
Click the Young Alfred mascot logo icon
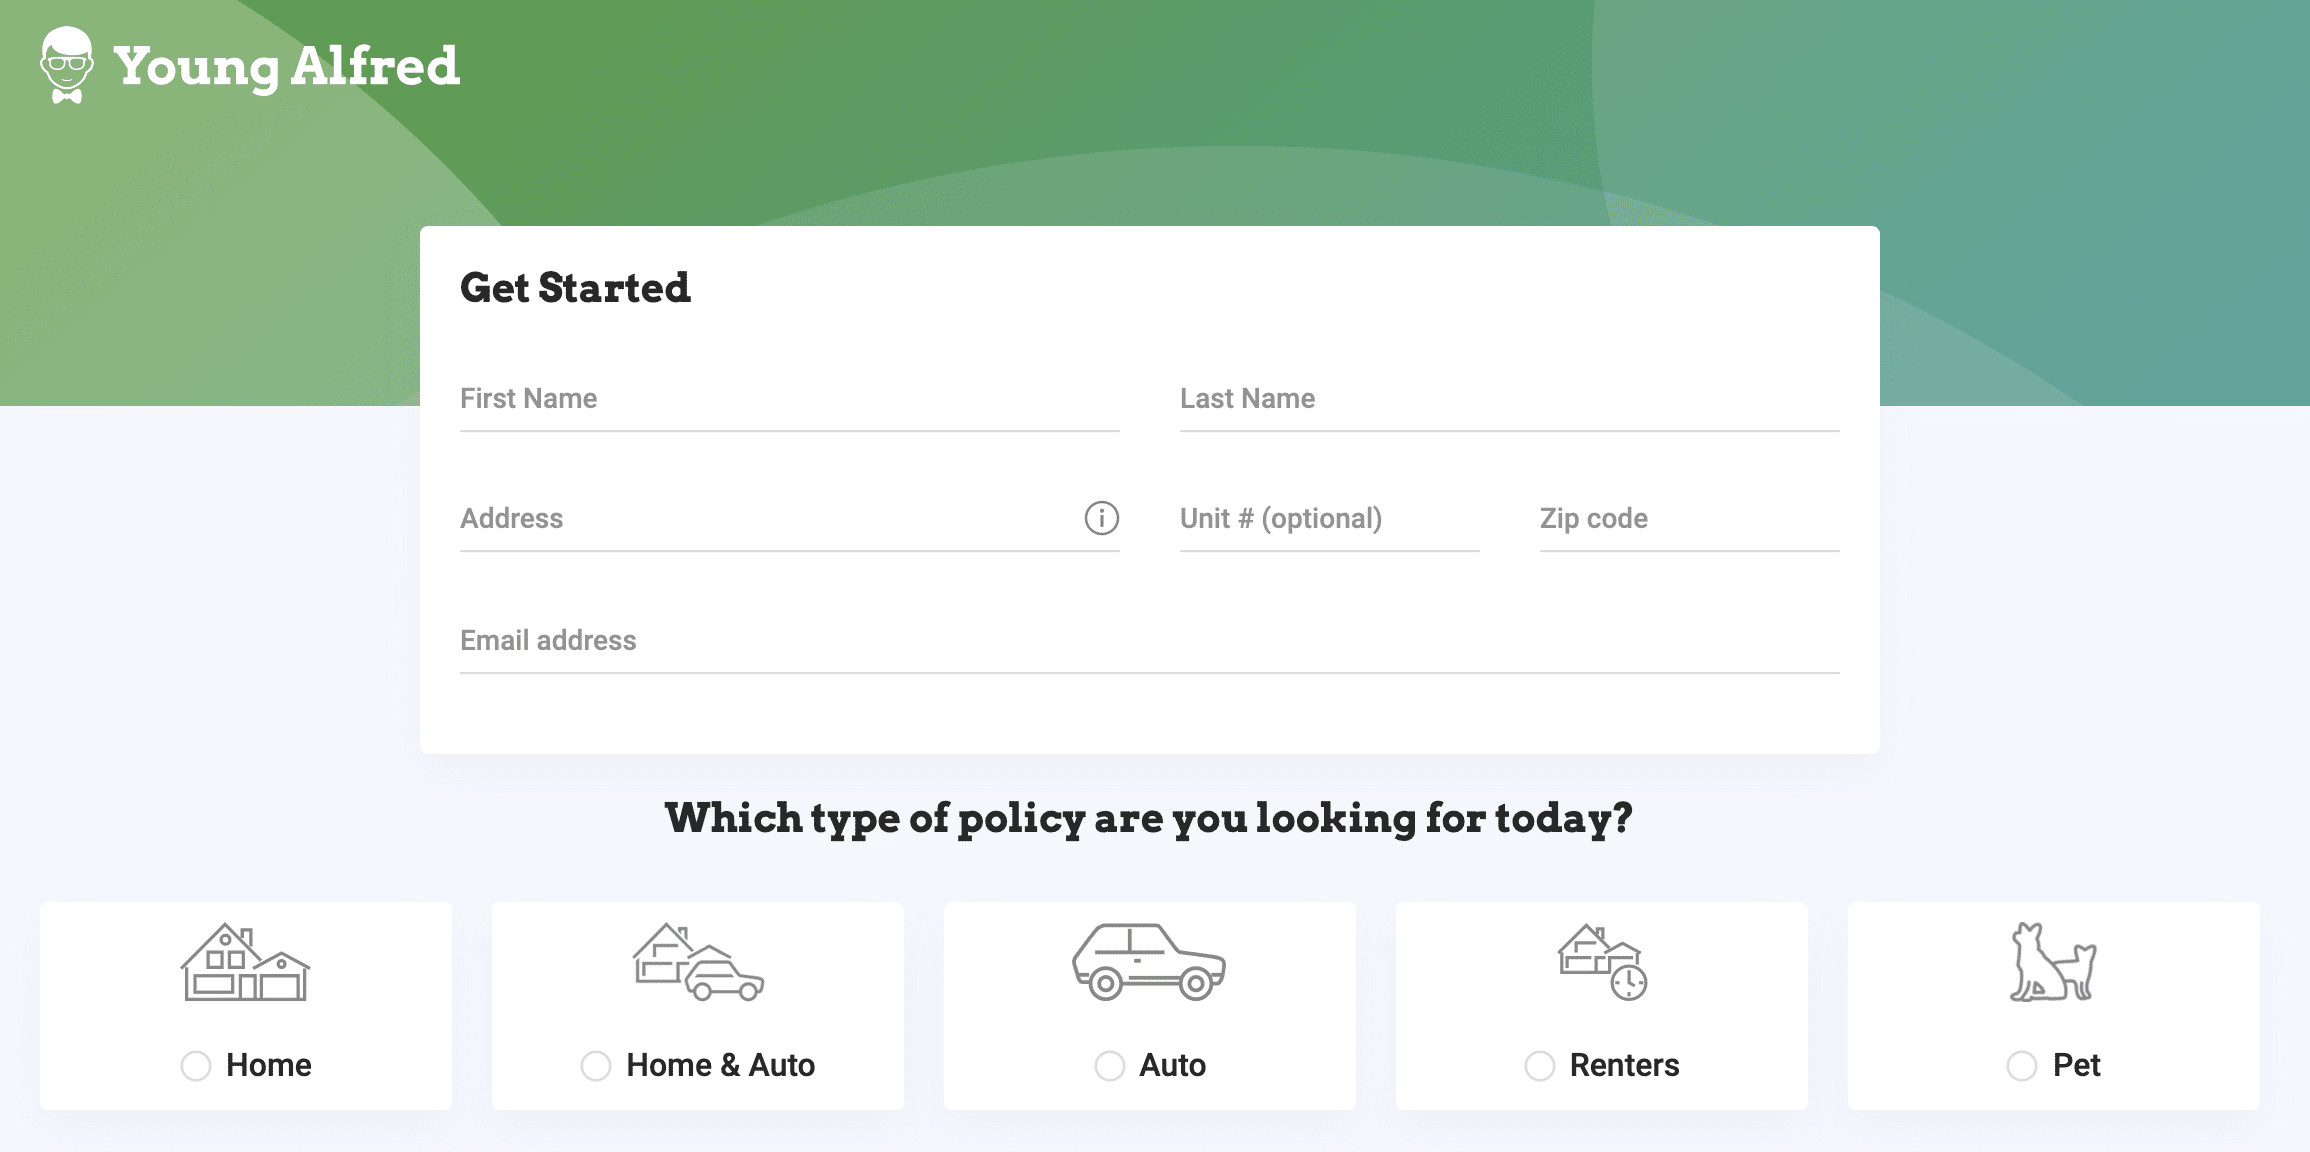67,65
